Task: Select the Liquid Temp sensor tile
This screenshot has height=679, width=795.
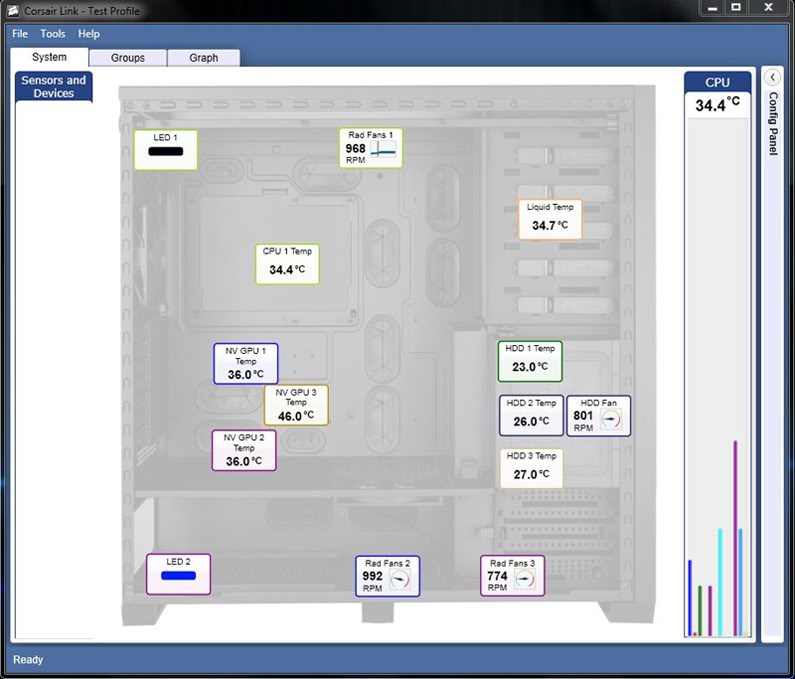Action: point(550,219)
